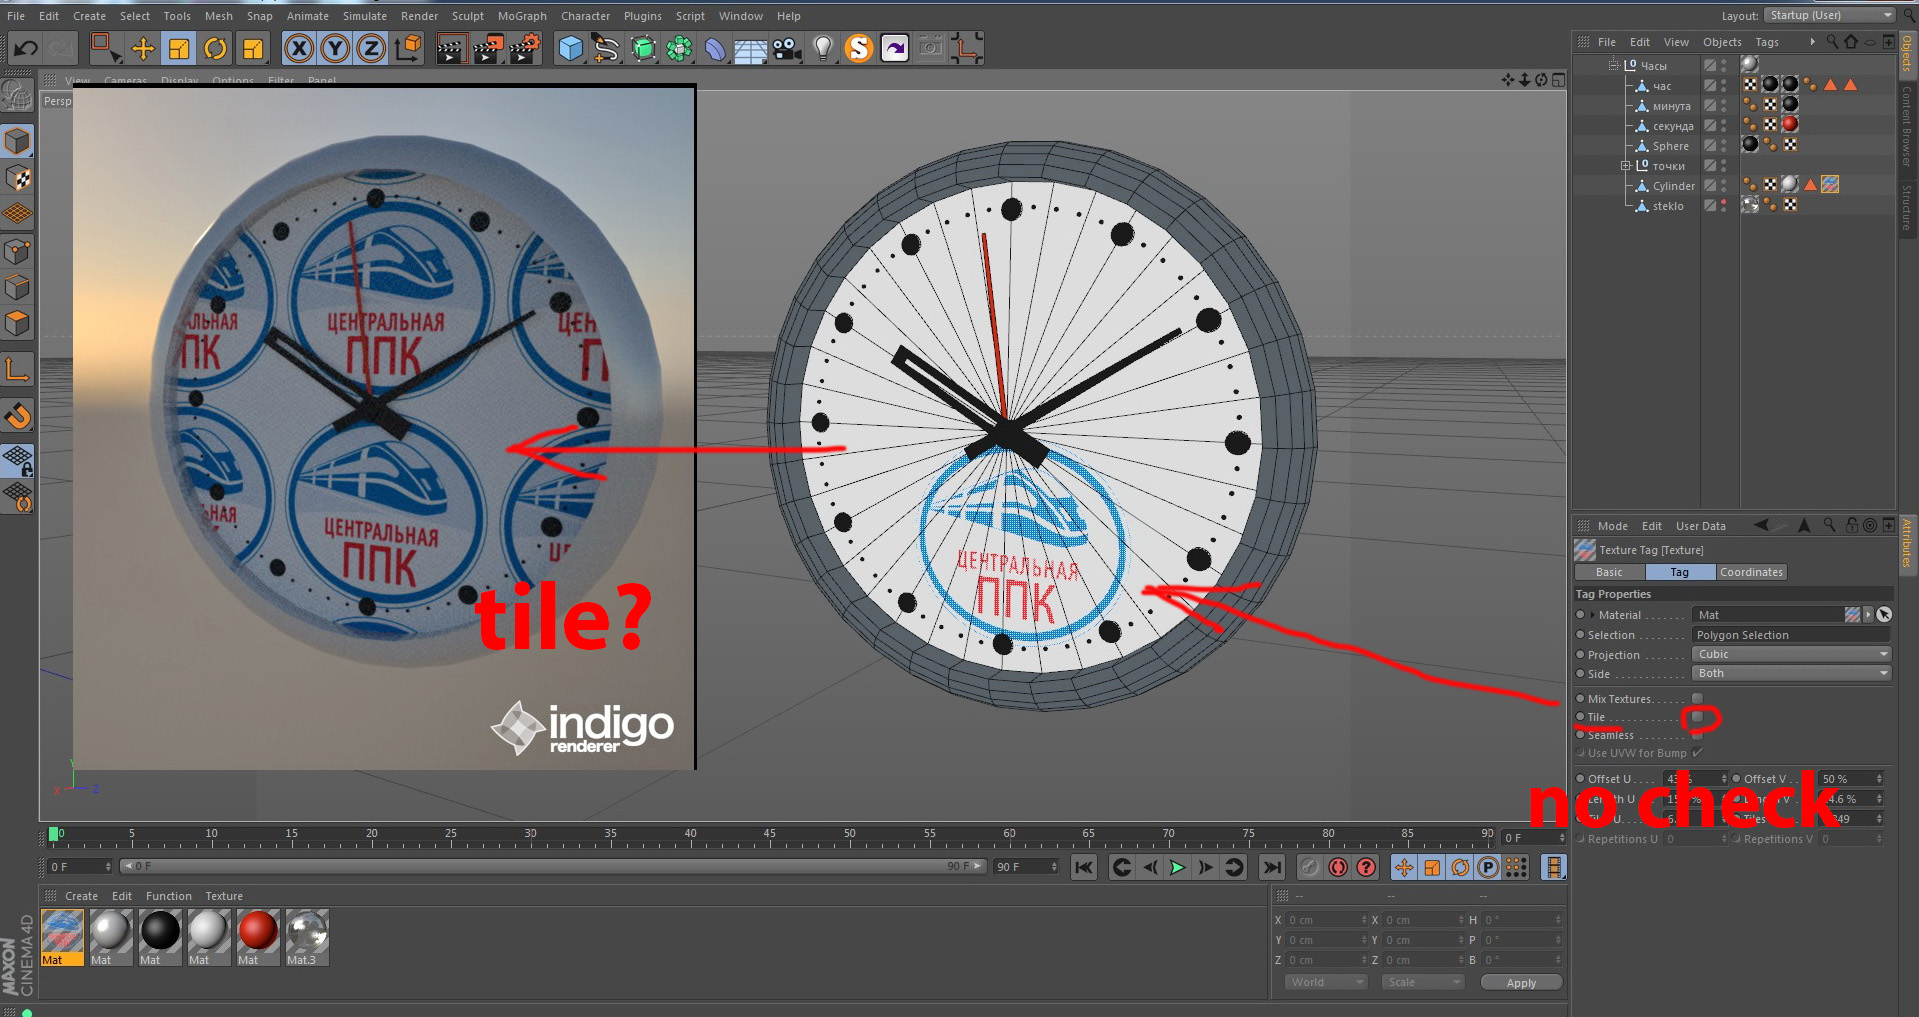Image resolution: width=1919 pixels, height=1017 pixels.
Task: Open the Material field arrow menu
Action: 1868,615
